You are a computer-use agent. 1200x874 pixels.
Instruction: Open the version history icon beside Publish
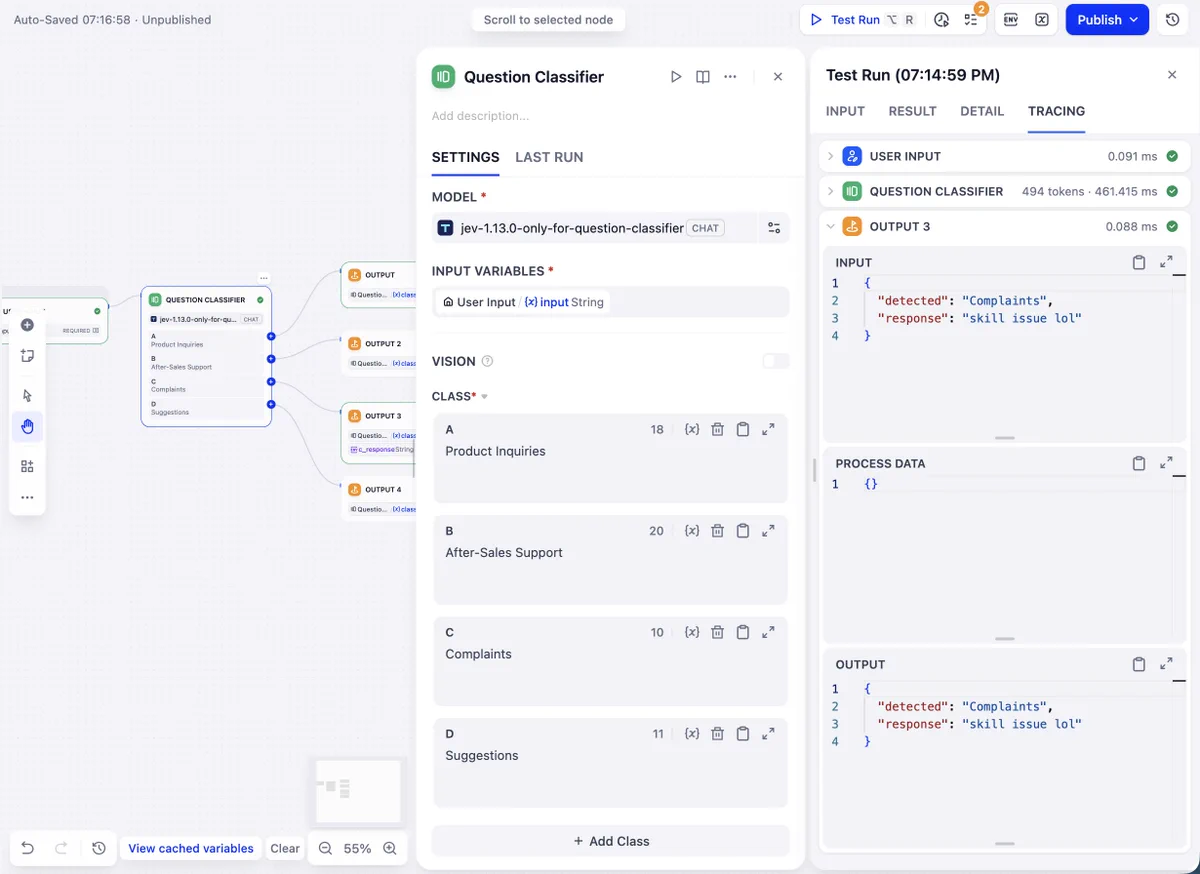pyautogui.click(x=1173, y=20)
